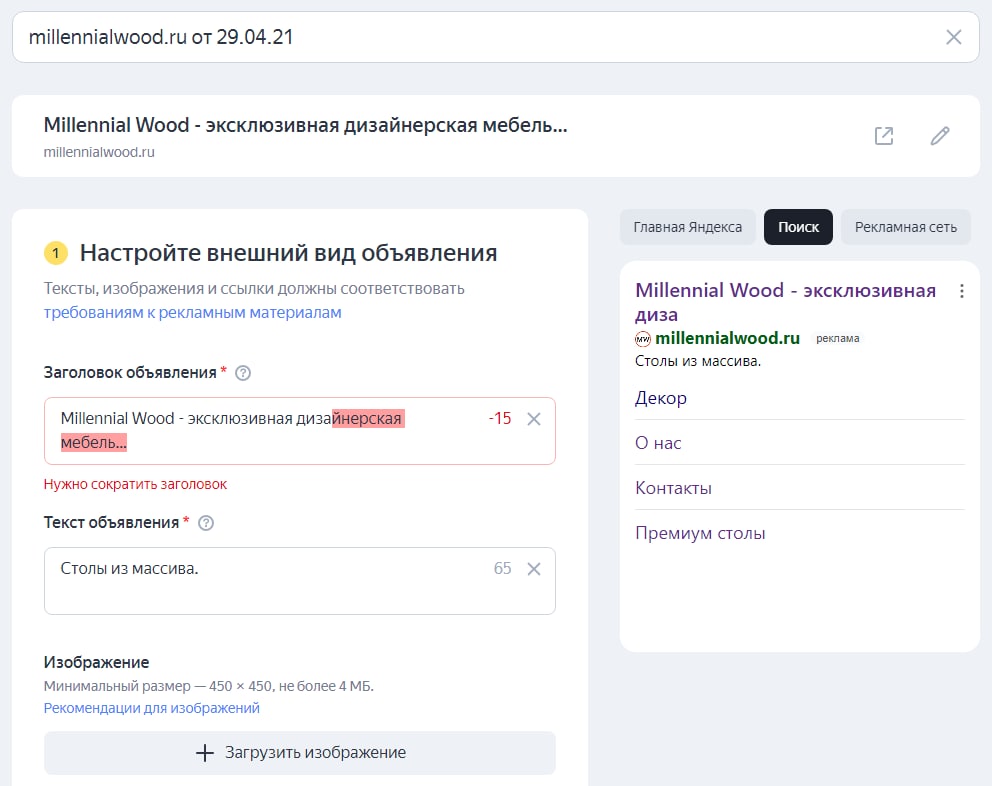The width and height of the screenshot is (992, 786).
Task: Click Премиум столы quick link
Action: (700, 533)
